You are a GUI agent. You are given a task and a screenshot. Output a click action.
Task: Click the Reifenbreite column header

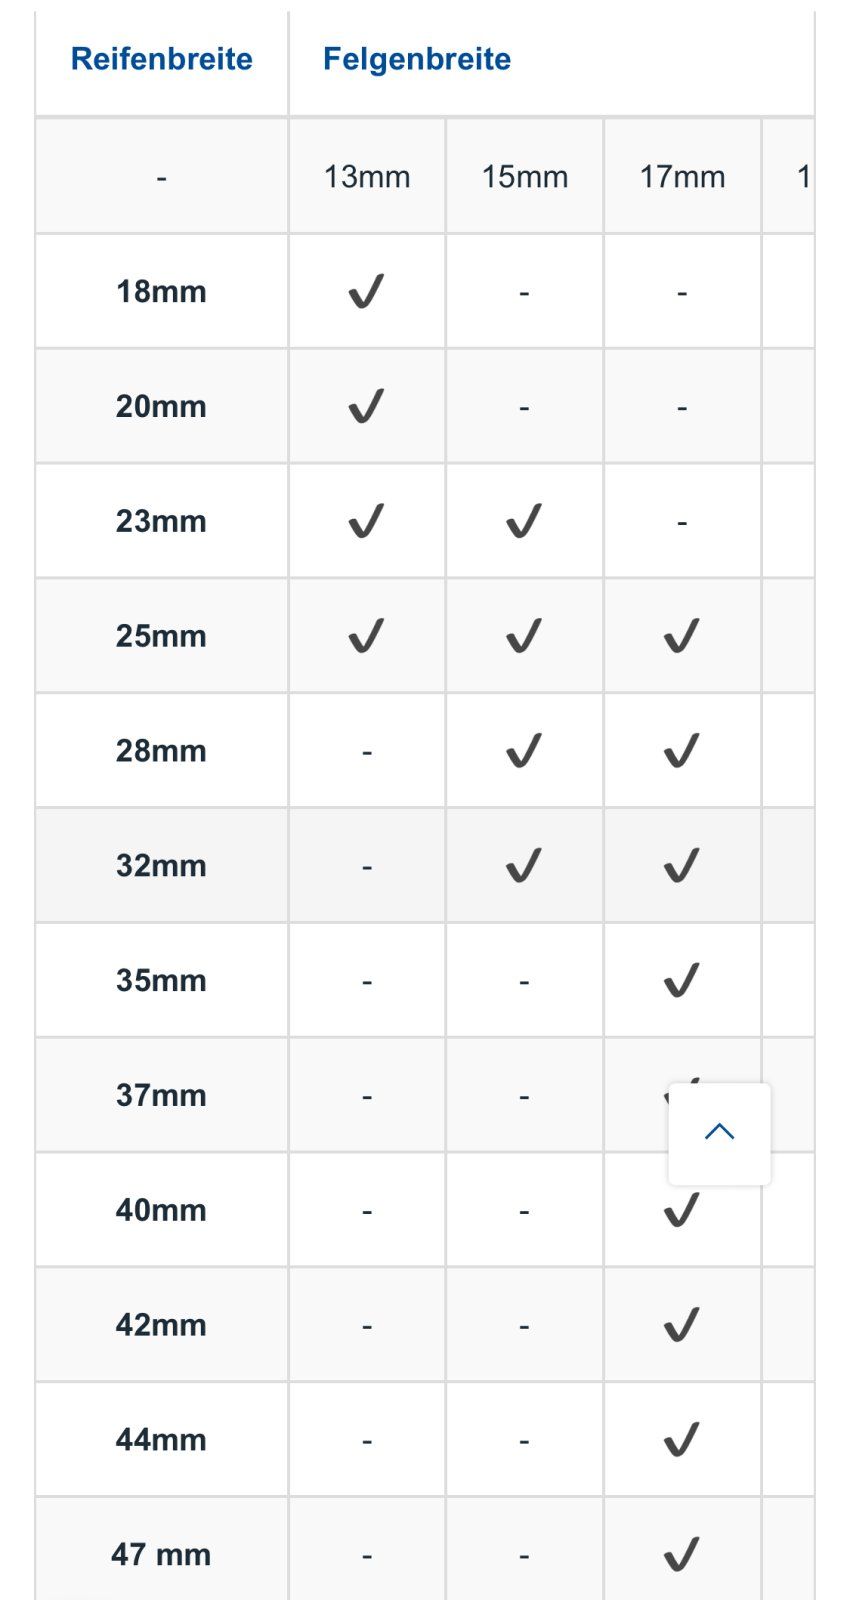[162, 59]
